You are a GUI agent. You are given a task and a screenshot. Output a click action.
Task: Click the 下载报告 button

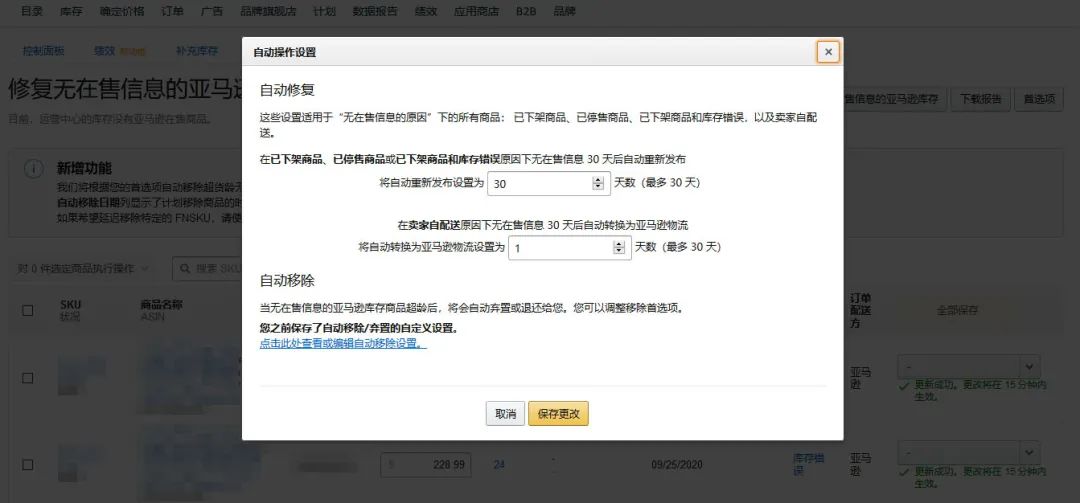(981, 99)
